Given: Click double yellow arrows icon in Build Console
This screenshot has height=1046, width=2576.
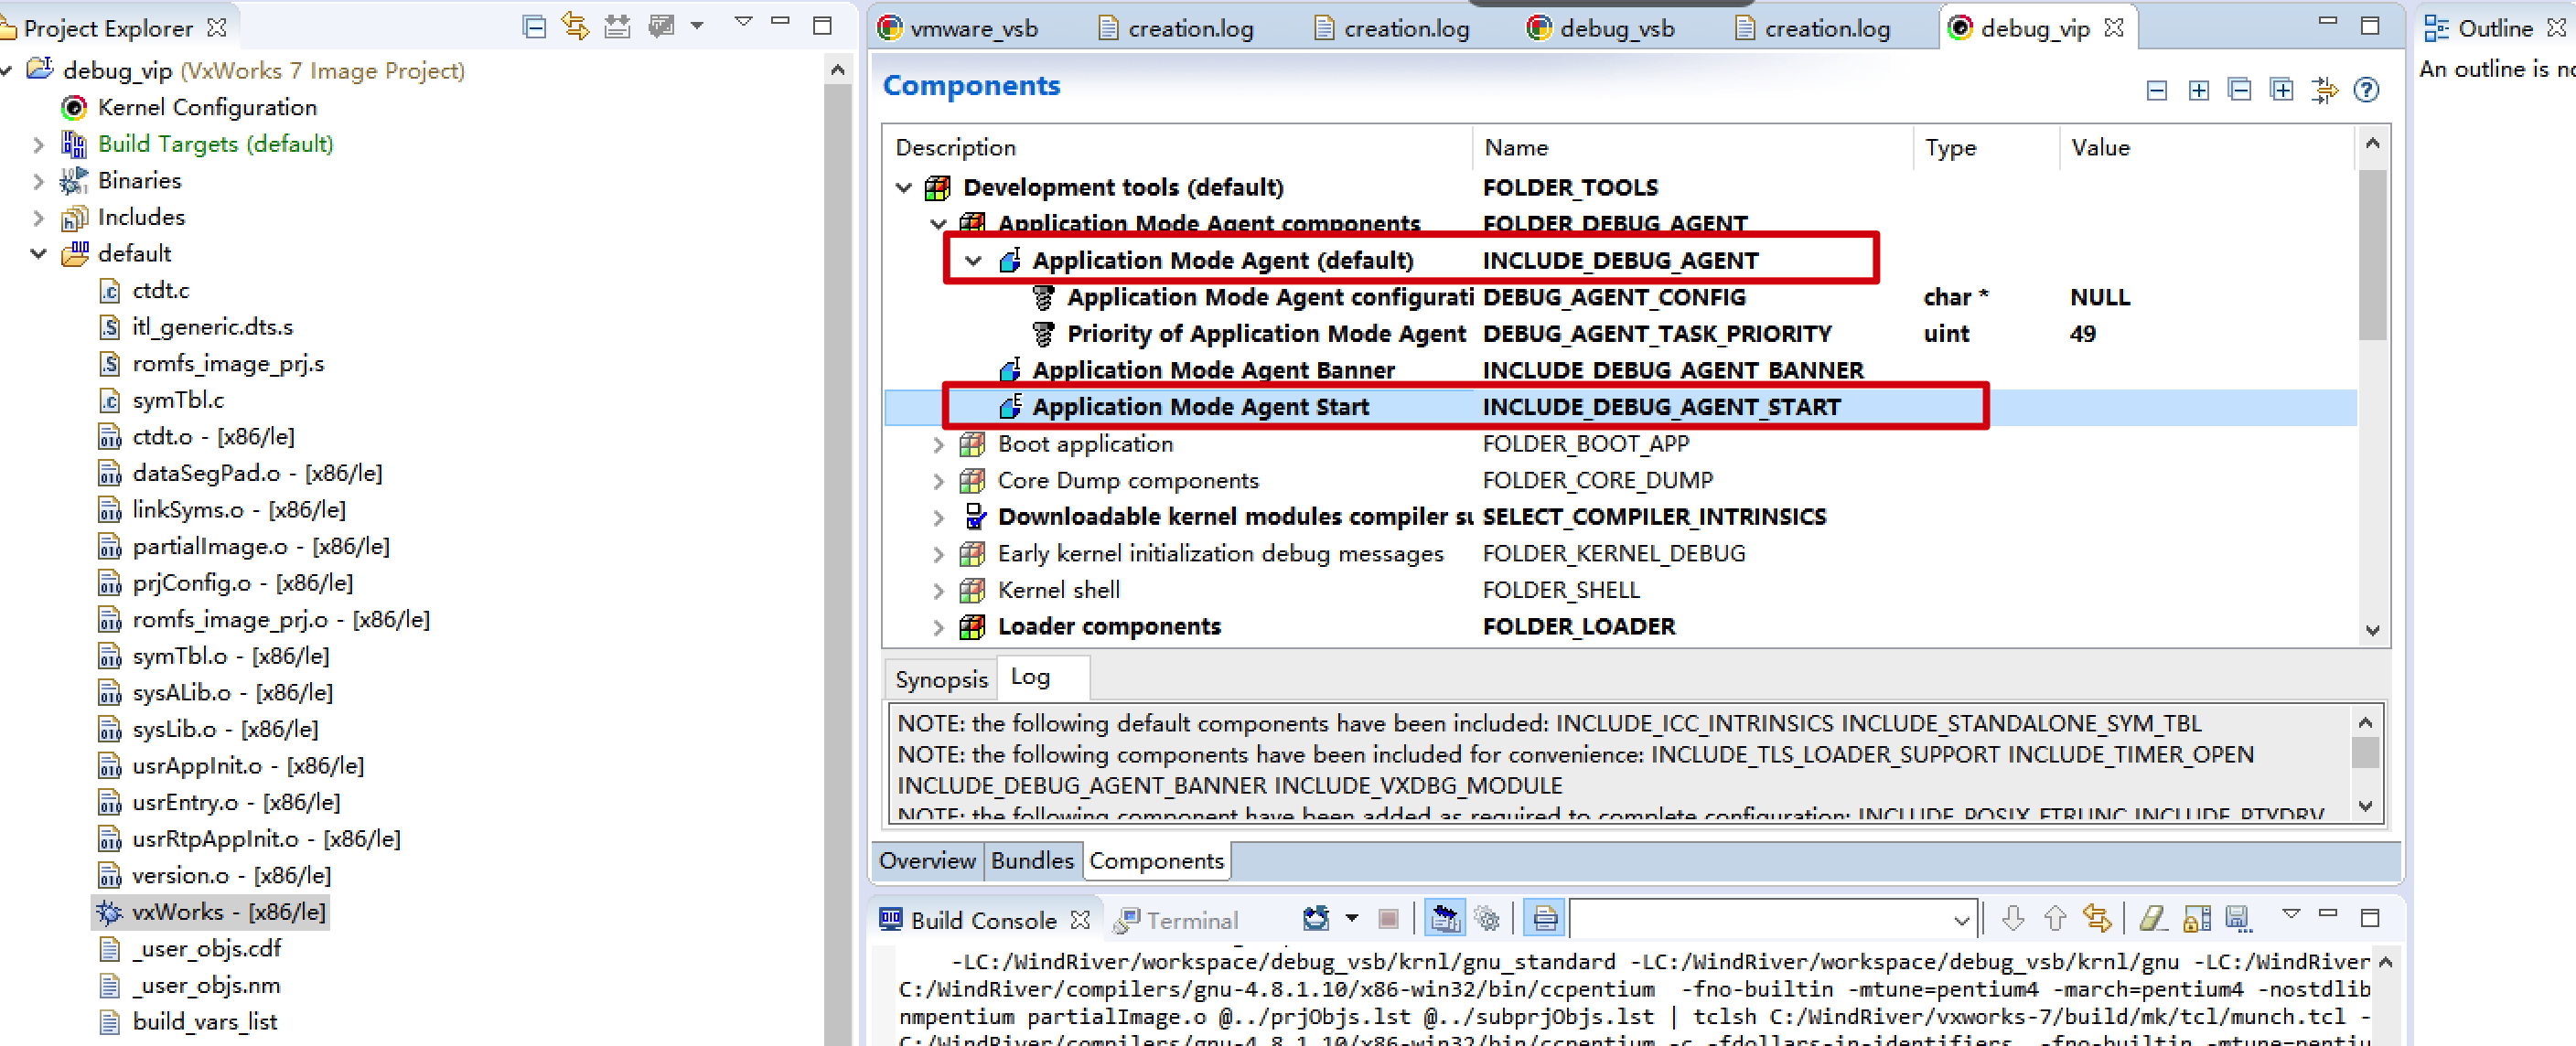Looking at the screenshot, I should pyautogui.click(x=2097, y=918).
